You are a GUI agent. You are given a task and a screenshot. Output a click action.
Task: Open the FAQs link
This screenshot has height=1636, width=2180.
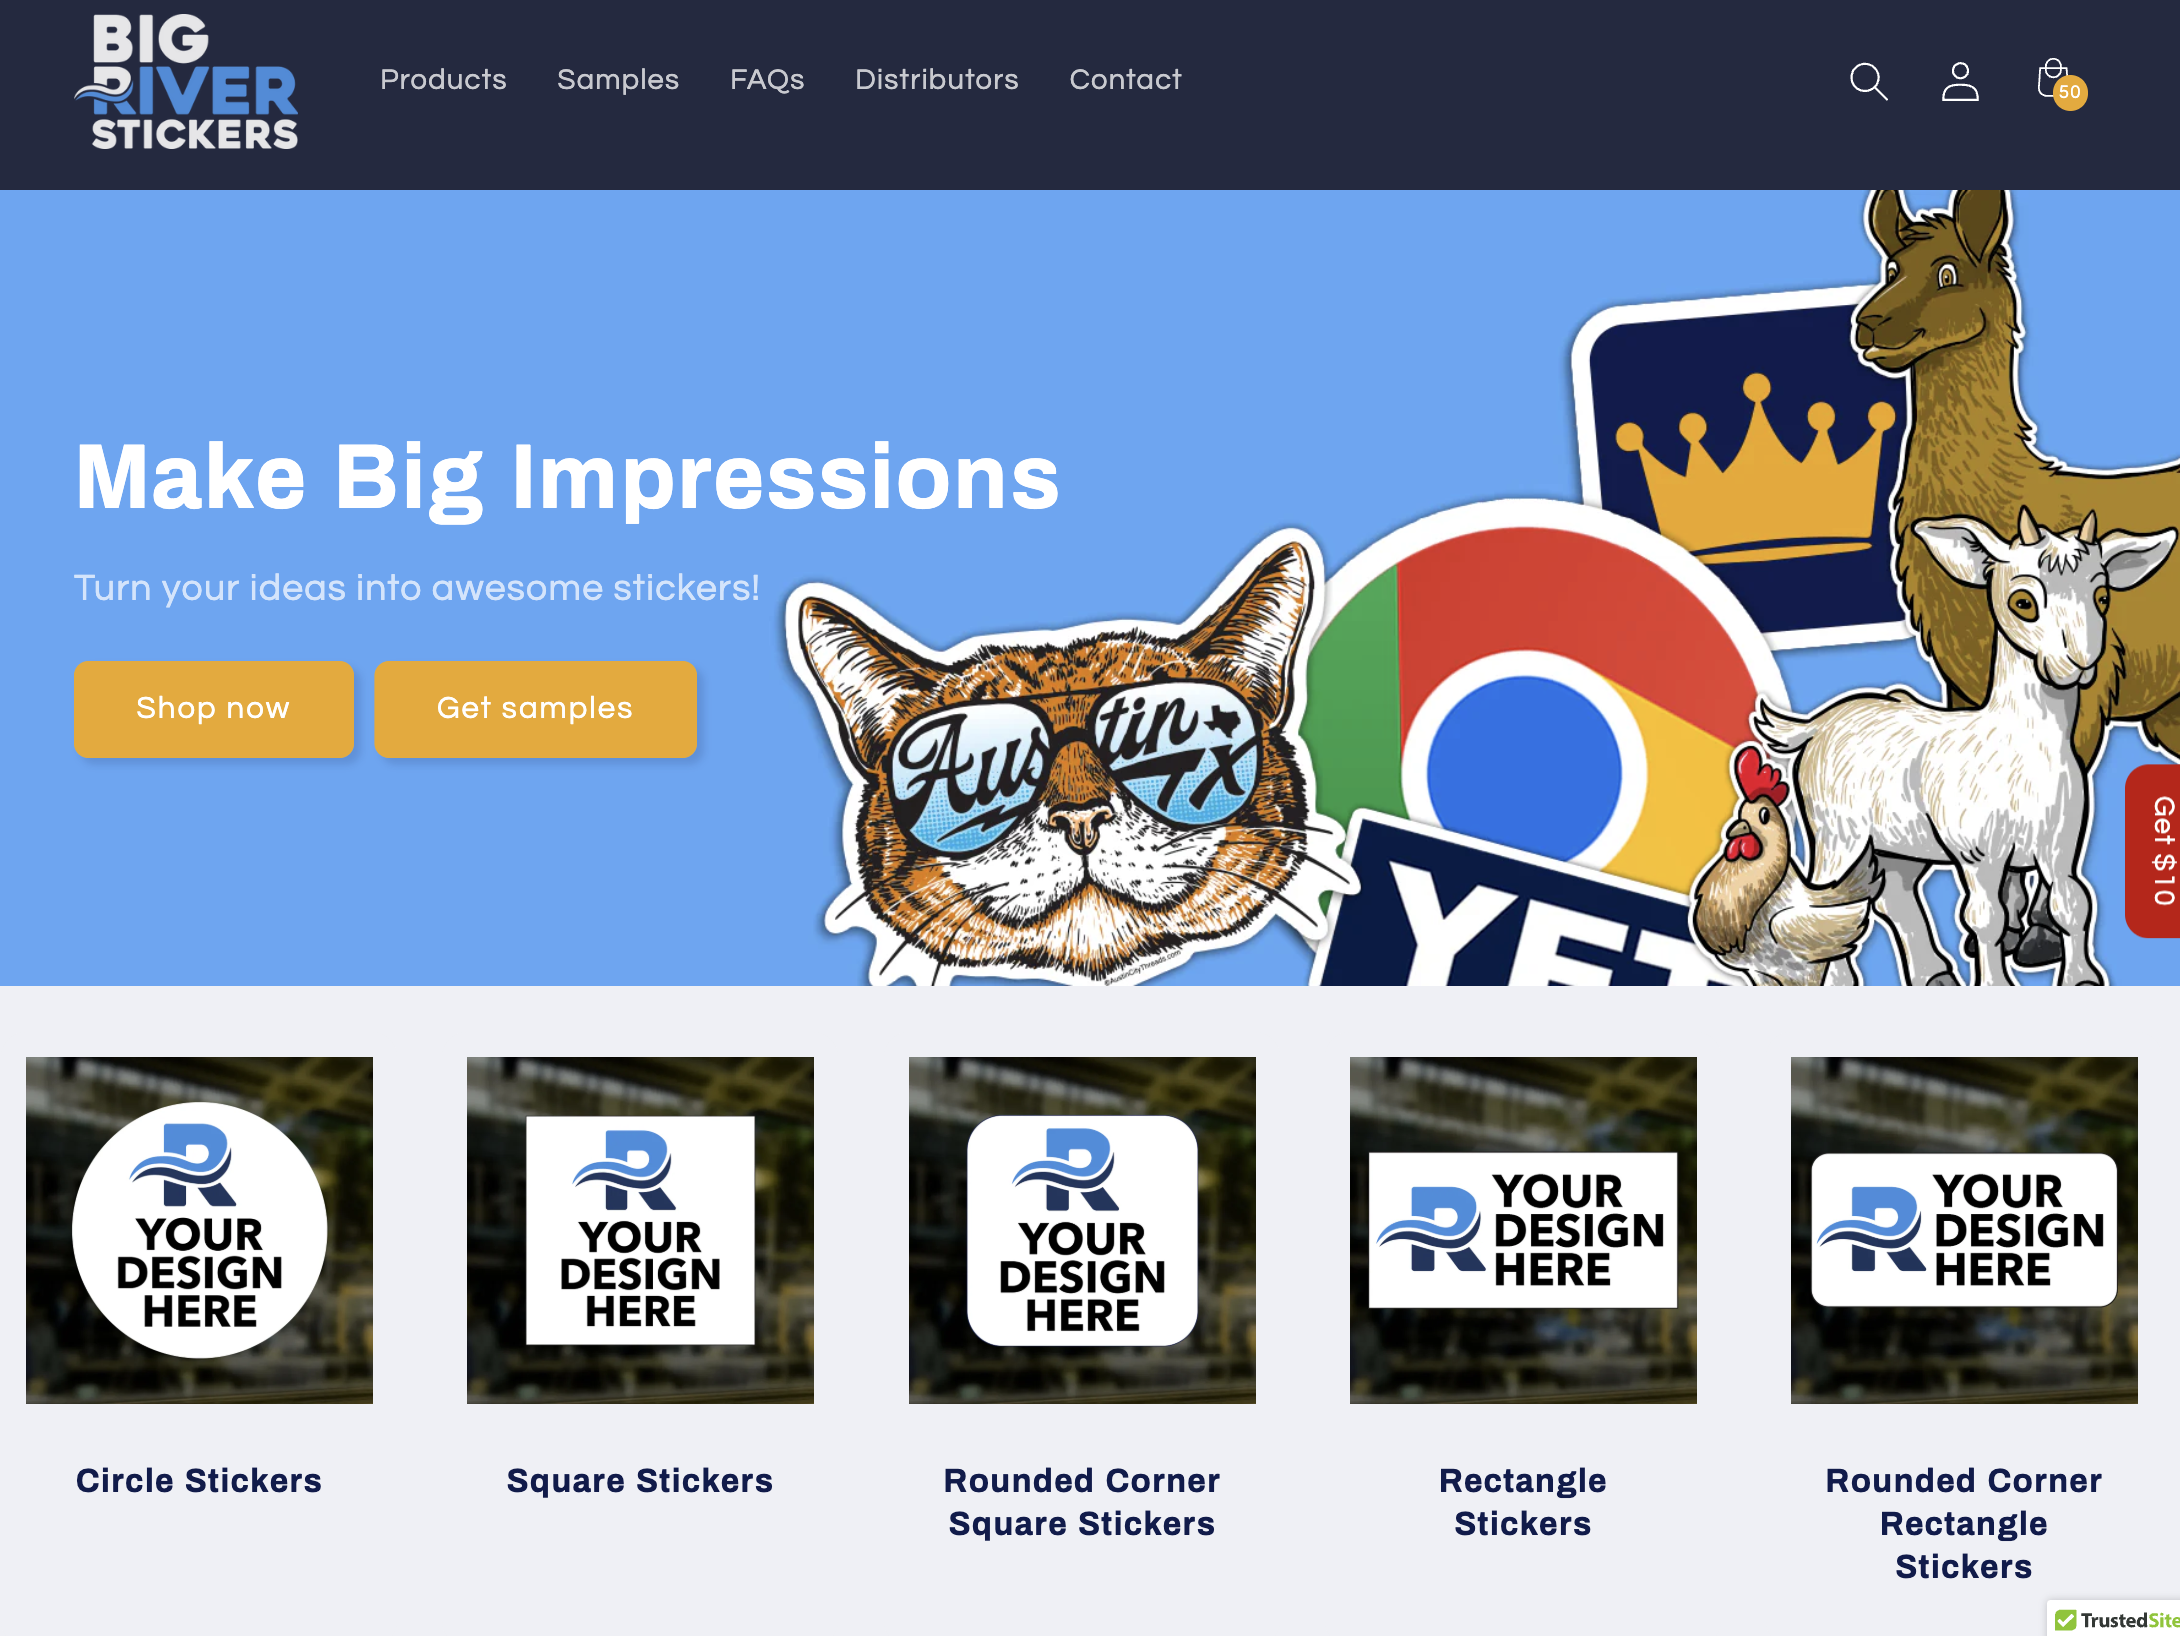tap(767, 79)
